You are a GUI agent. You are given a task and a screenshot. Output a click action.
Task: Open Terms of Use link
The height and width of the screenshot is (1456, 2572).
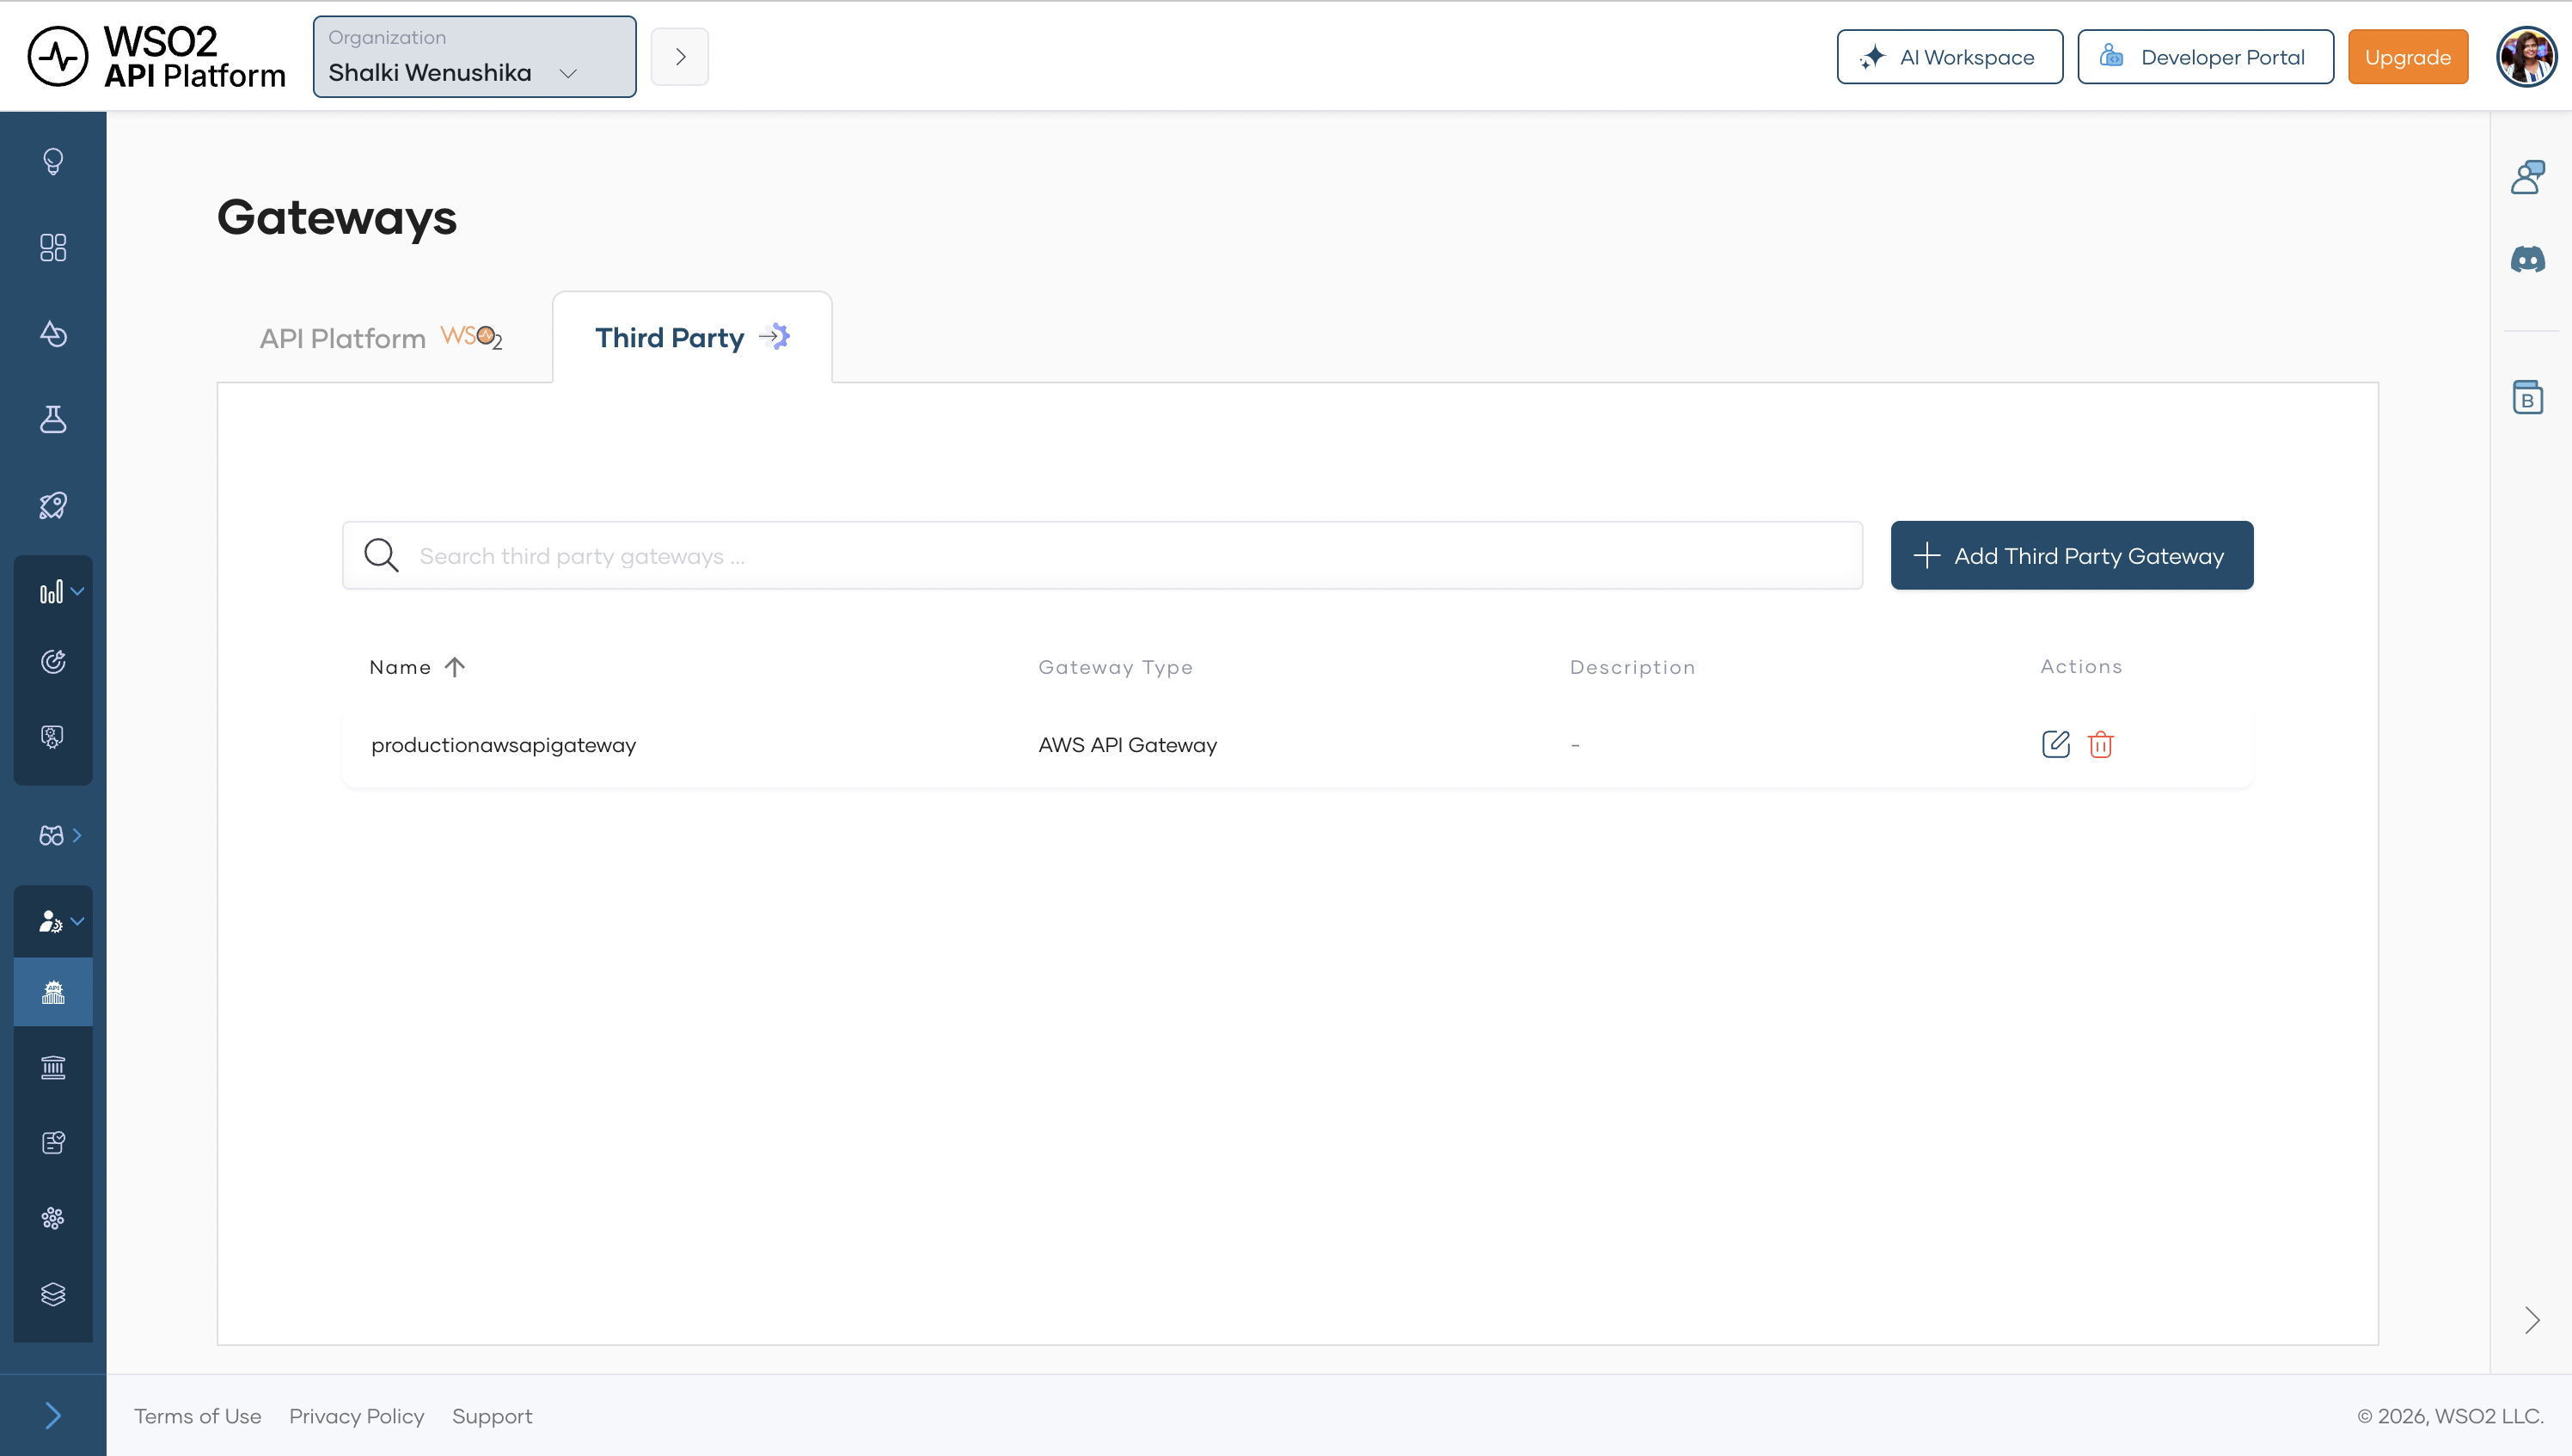point(198,1416)
